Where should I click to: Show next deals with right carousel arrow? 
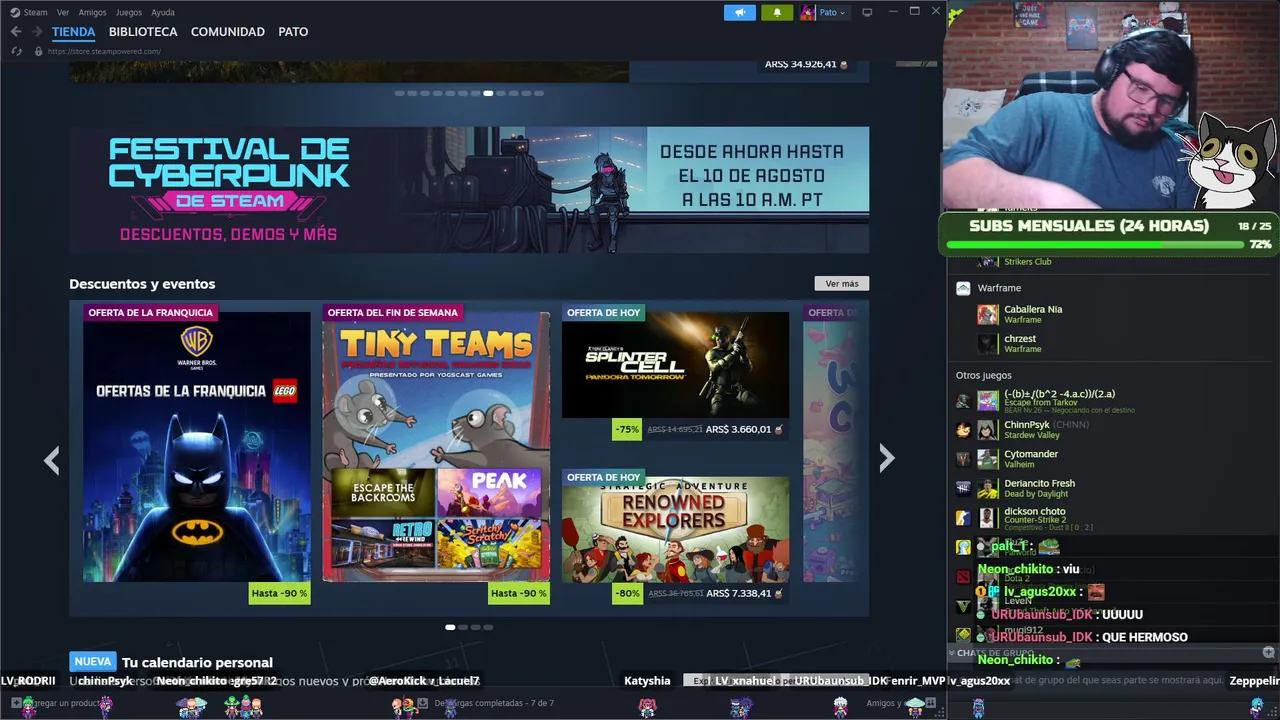tap(886, 458)
